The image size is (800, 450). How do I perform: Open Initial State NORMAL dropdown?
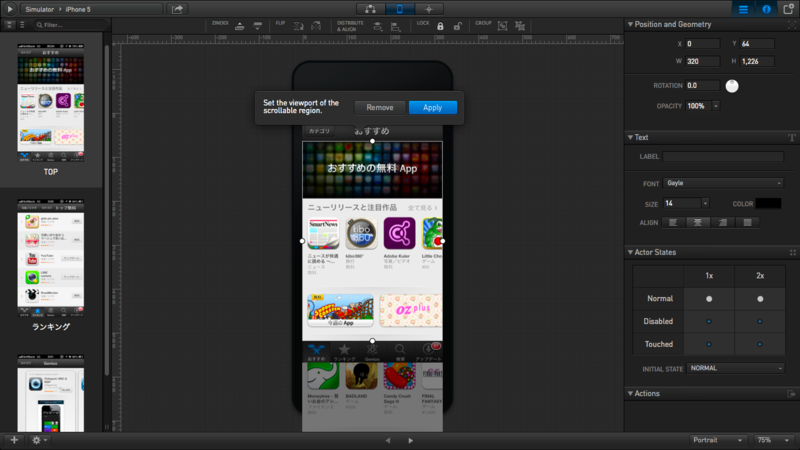[x=735, y=368]
